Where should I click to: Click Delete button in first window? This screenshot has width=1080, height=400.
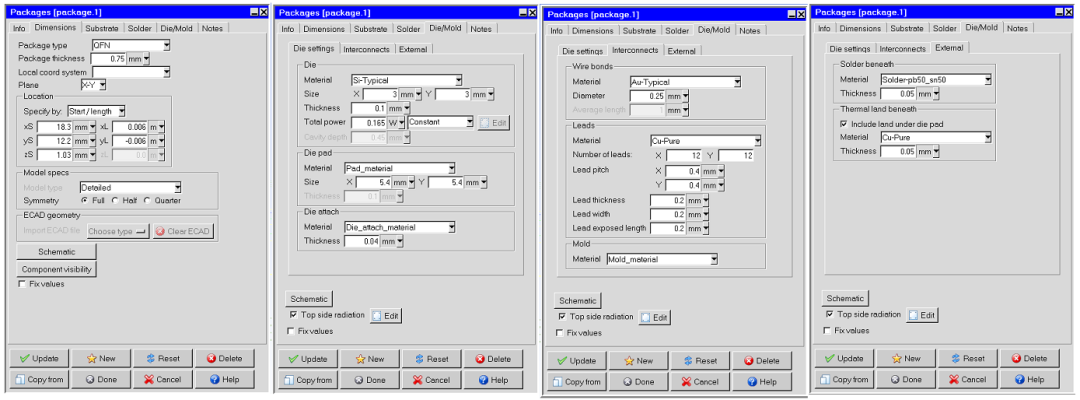(x=225, y=359)
